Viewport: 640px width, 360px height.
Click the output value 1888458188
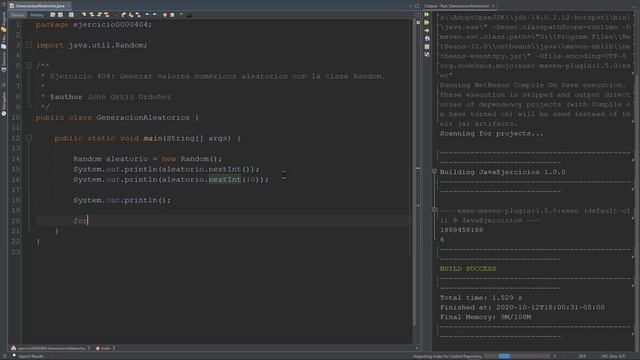point(461,230)
